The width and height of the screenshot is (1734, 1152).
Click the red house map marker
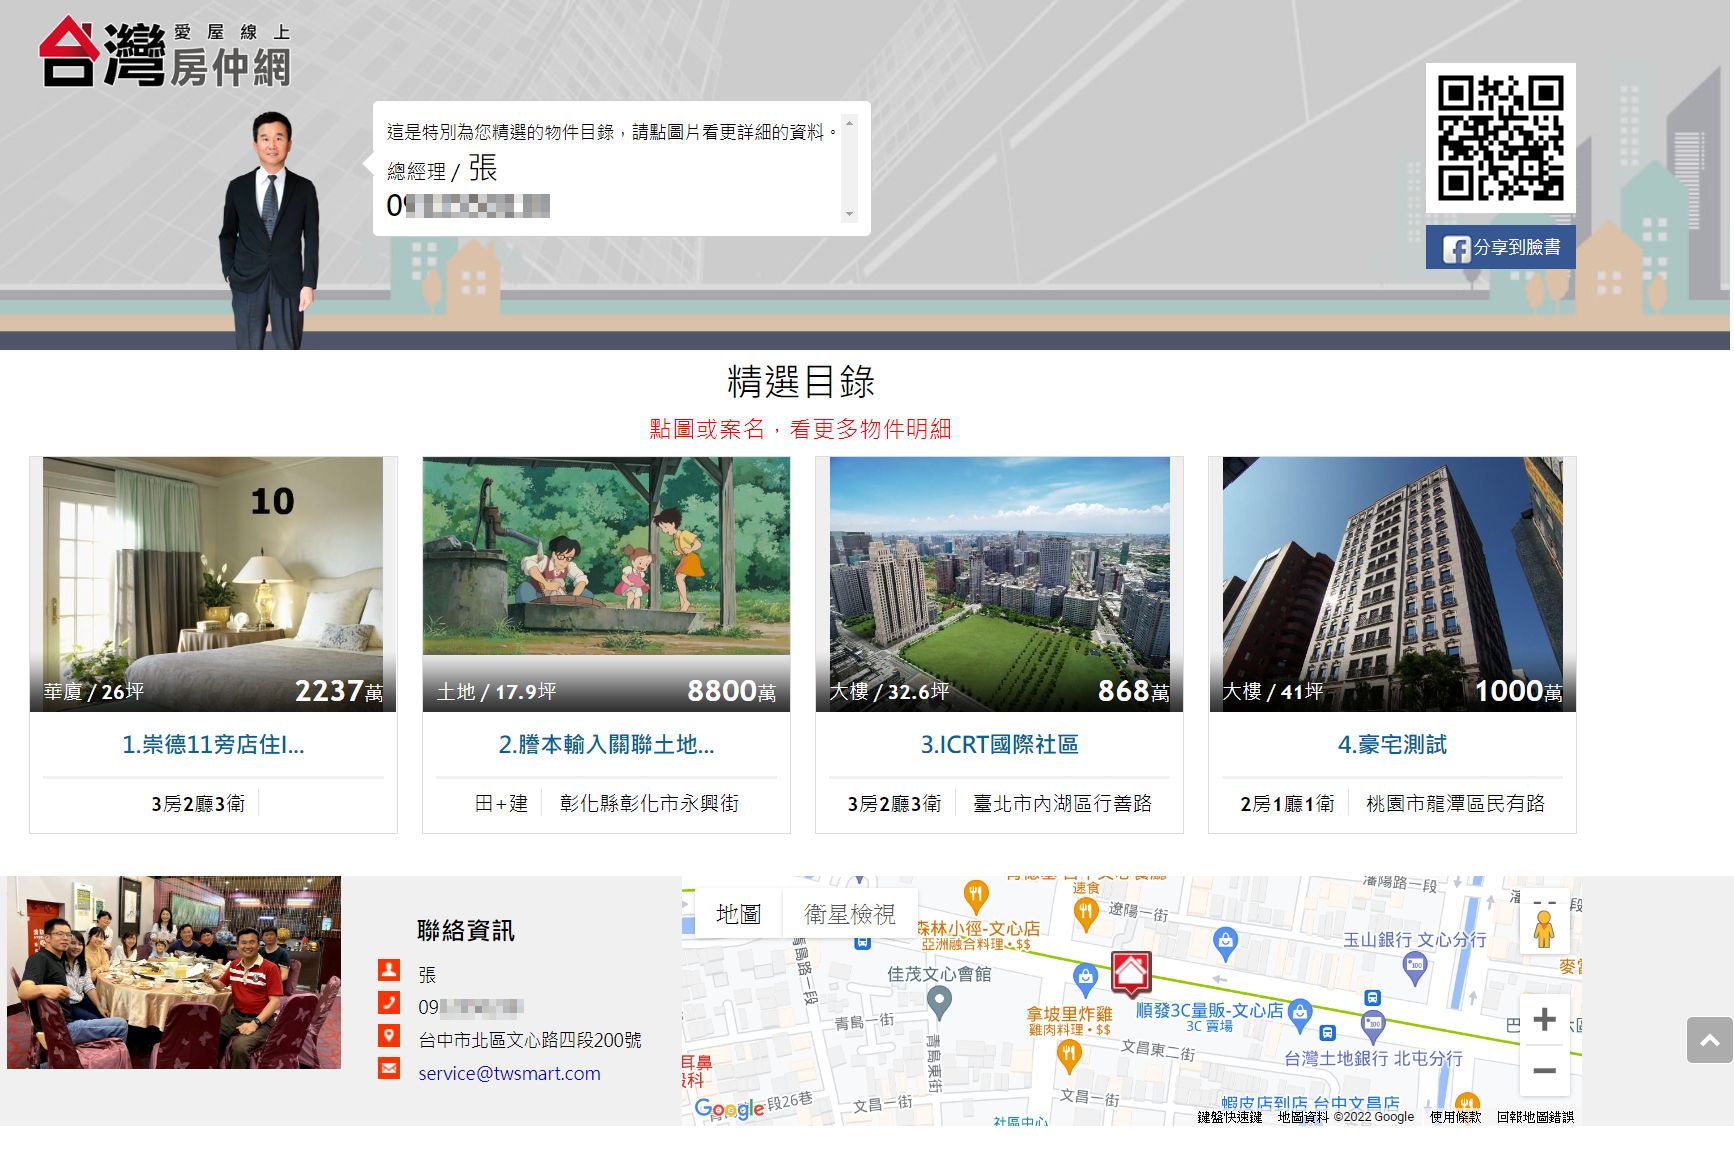(1131, 972)
